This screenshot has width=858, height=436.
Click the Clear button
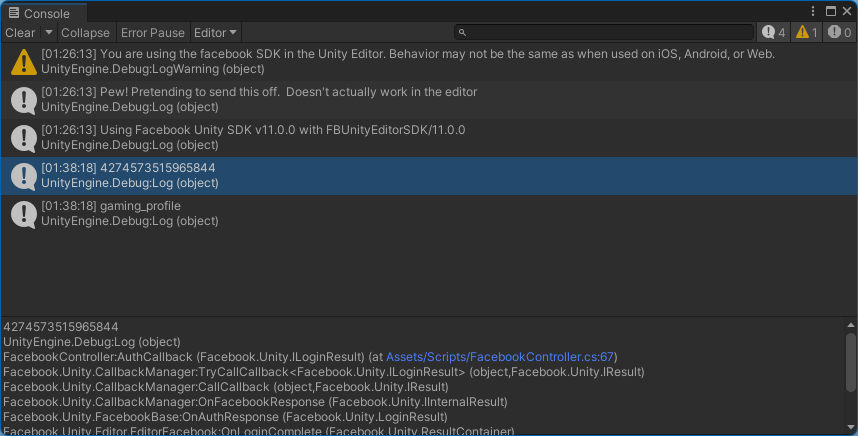[x=20, y=33]
